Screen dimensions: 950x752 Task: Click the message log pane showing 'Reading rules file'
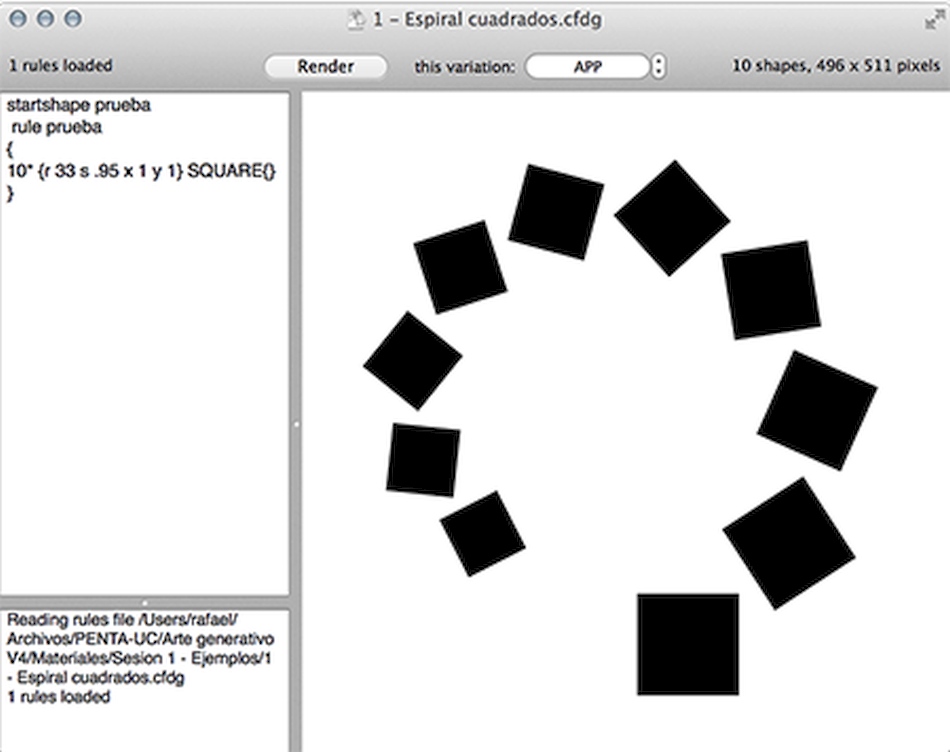point(144,680)
